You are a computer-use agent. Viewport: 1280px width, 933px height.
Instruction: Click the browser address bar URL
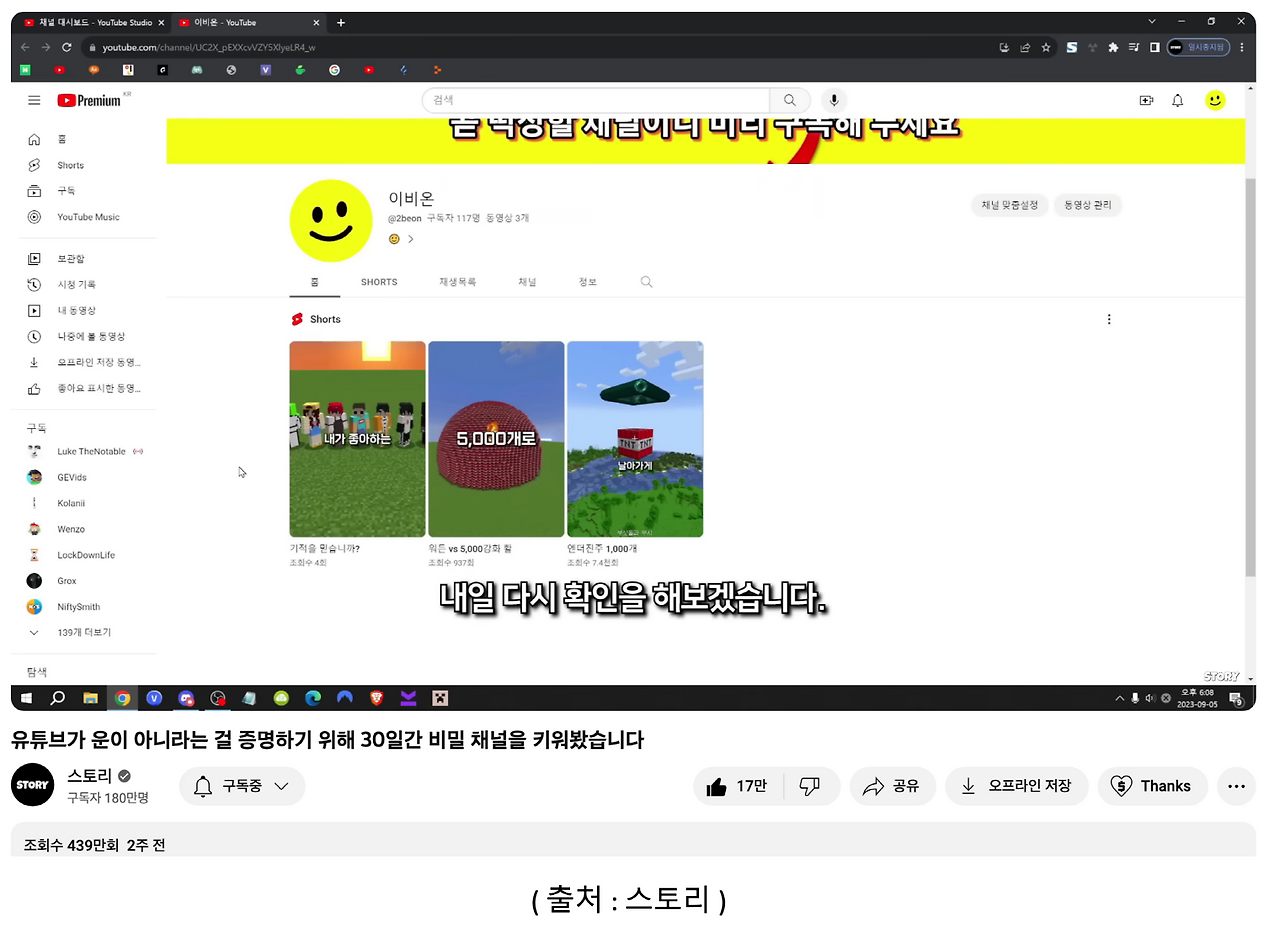click(x=209, y=47)
